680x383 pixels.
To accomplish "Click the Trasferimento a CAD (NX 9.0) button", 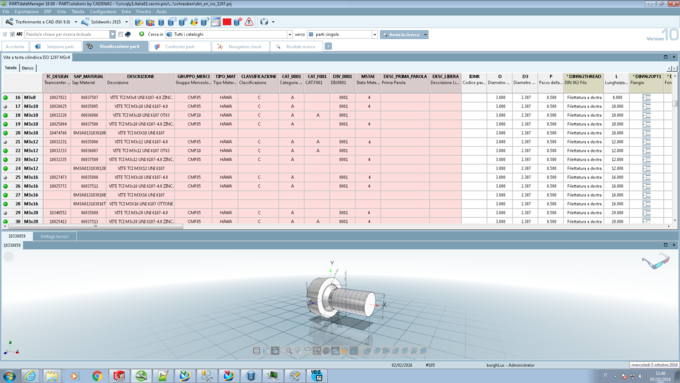I will click(38, 22).
